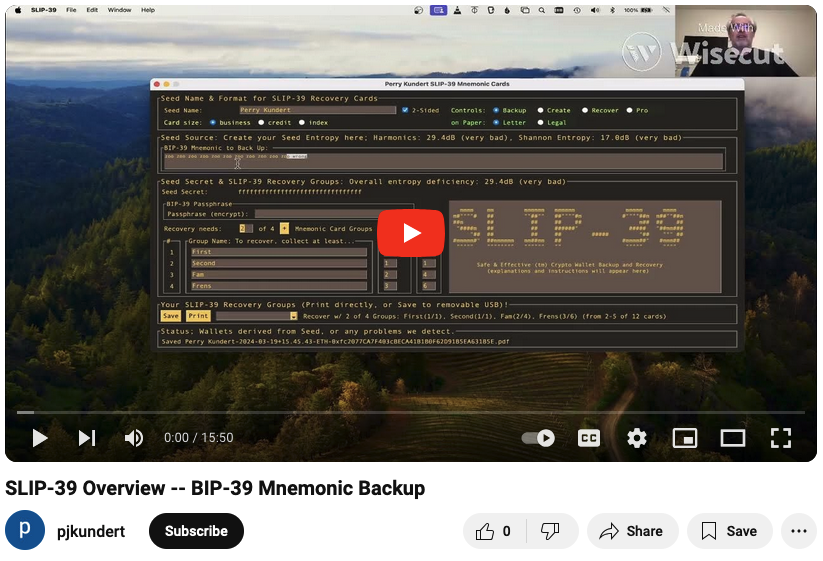This screenshot has height=561, width=823.
Task: Open Spotlight search in the menu bar
Action: (x=541, y=10)
